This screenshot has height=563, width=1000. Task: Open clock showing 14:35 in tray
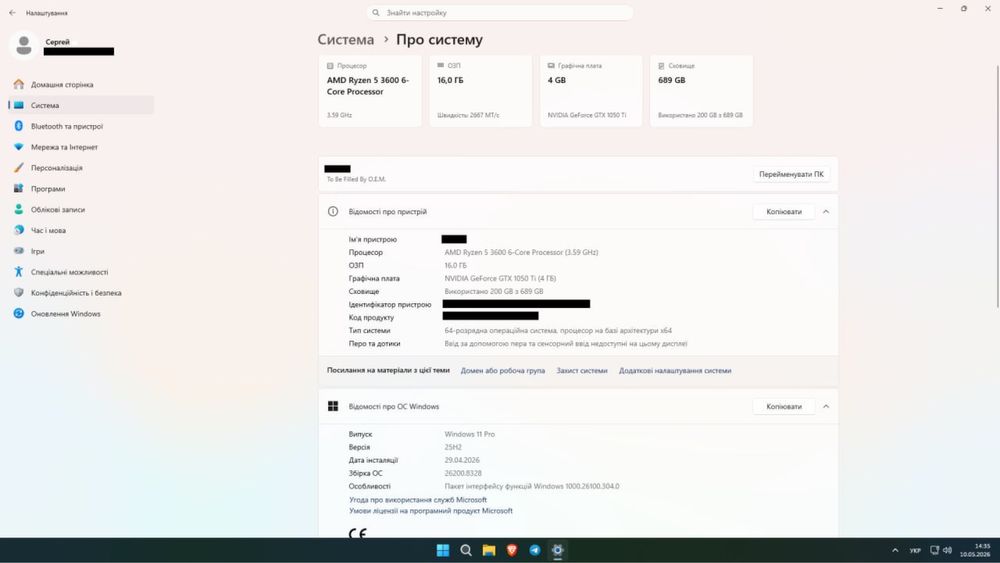point(975,550)
